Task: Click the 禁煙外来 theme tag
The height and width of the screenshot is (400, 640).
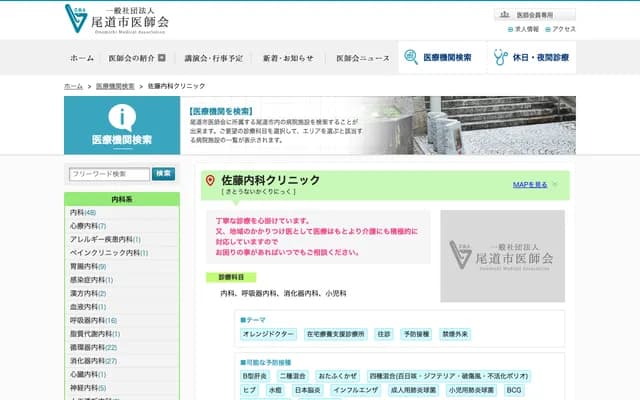Action: pos(455,334)
